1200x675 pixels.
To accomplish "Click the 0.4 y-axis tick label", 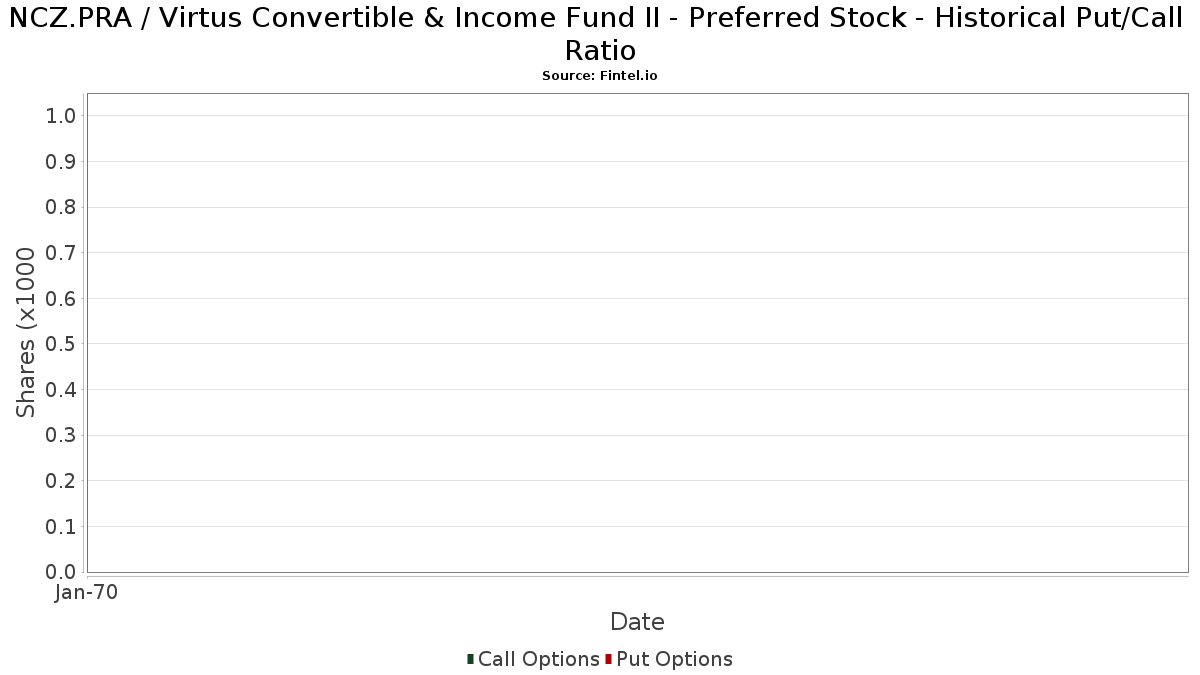I will pos(61,390).
